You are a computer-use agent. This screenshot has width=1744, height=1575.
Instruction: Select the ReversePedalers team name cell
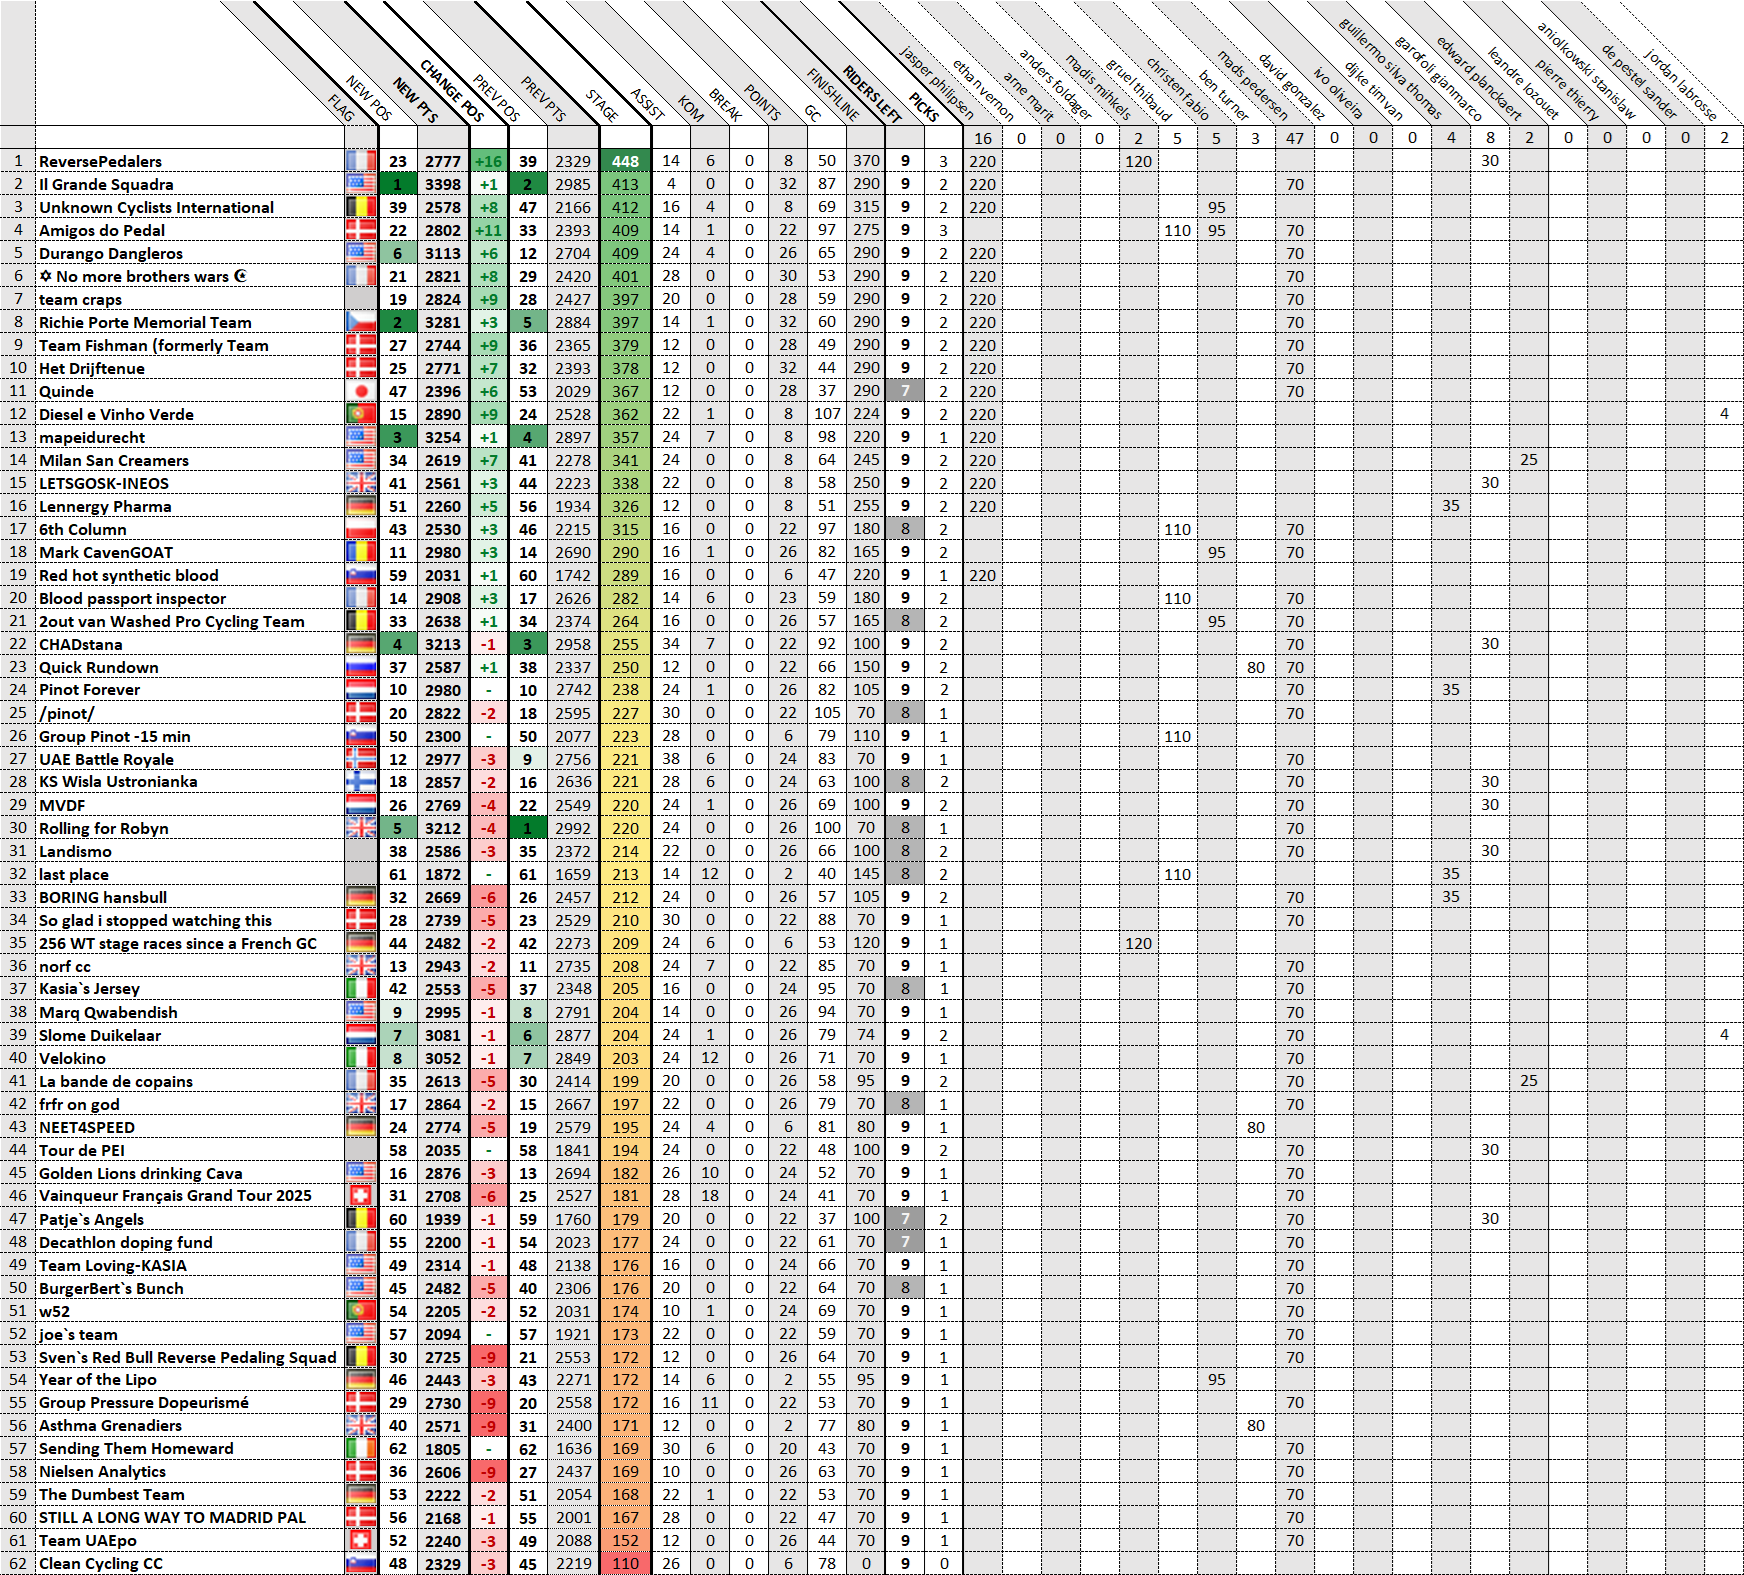[x=190, y=161]
